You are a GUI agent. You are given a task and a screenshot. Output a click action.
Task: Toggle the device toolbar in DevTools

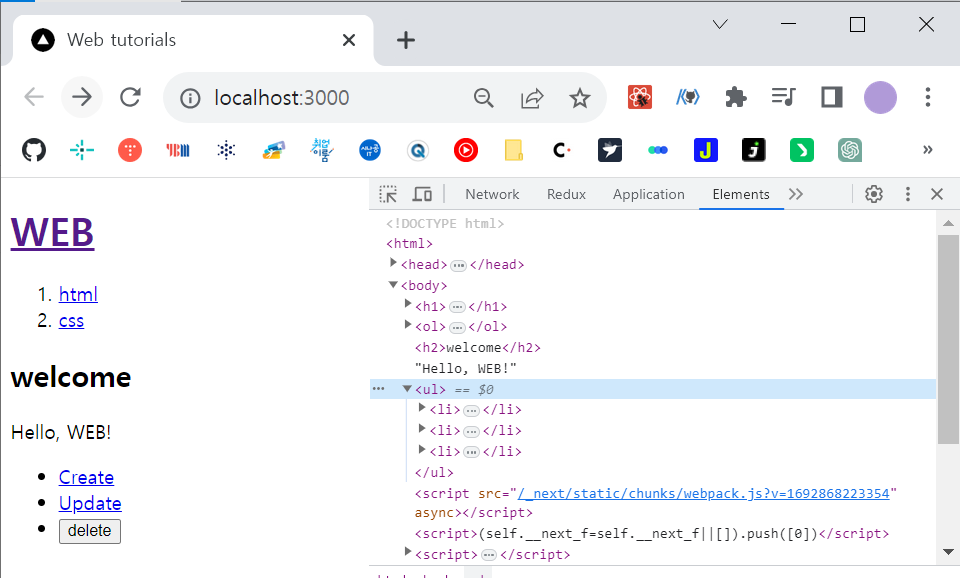point(422,194)
